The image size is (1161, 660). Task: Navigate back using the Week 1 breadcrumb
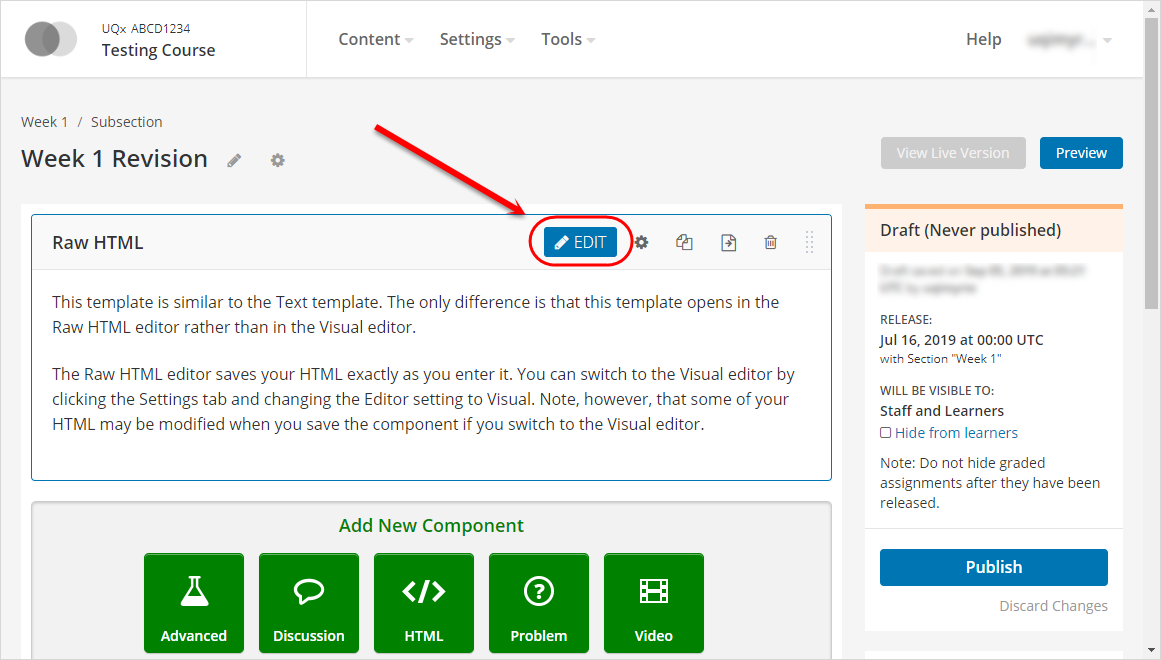point(44,121)
